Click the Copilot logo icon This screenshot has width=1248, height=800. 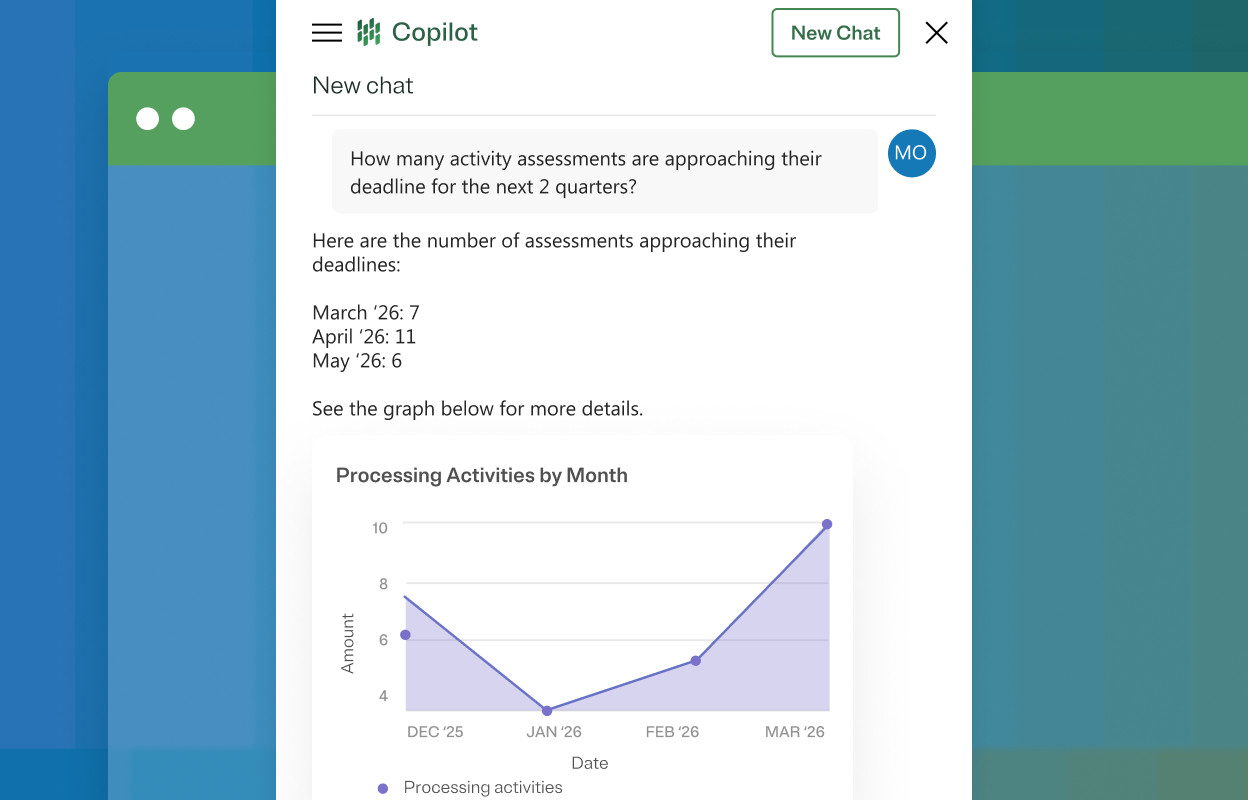click(370, 31)
